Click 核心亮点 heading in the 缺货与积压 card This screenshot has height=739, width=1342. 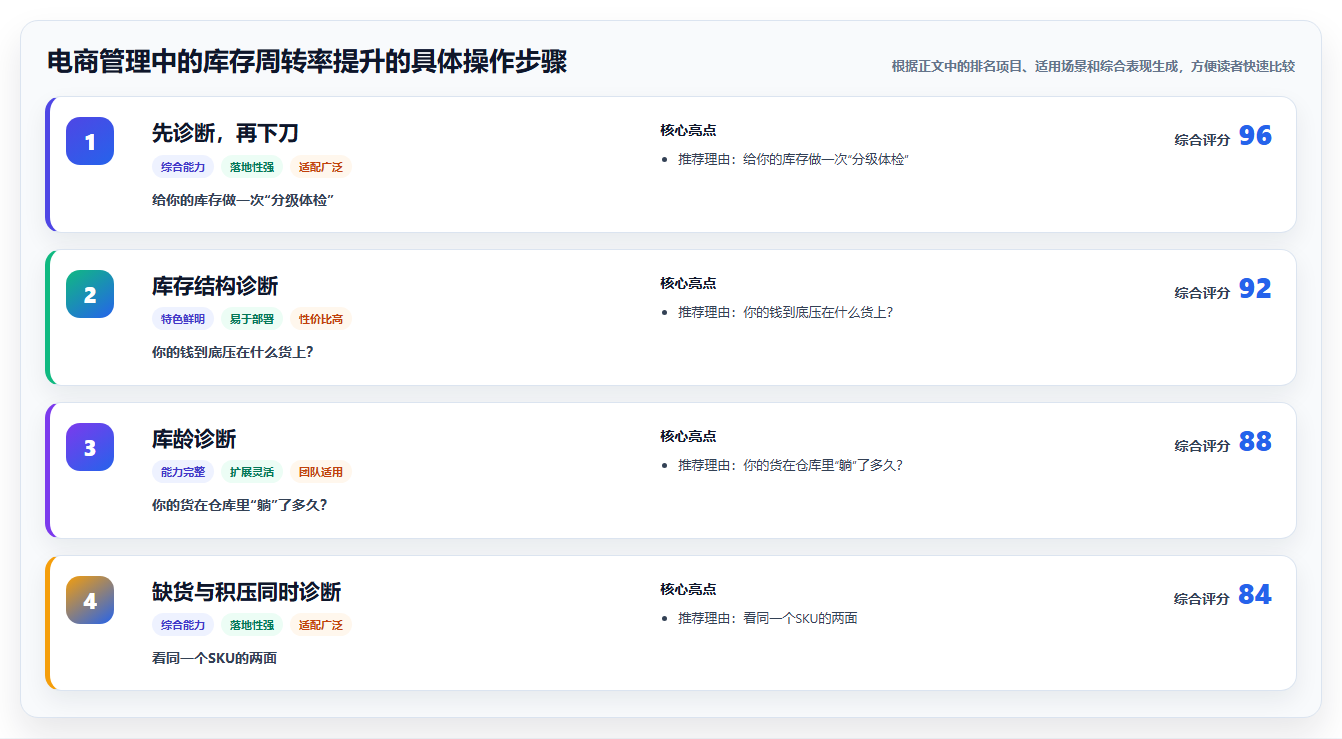point(688,589)
